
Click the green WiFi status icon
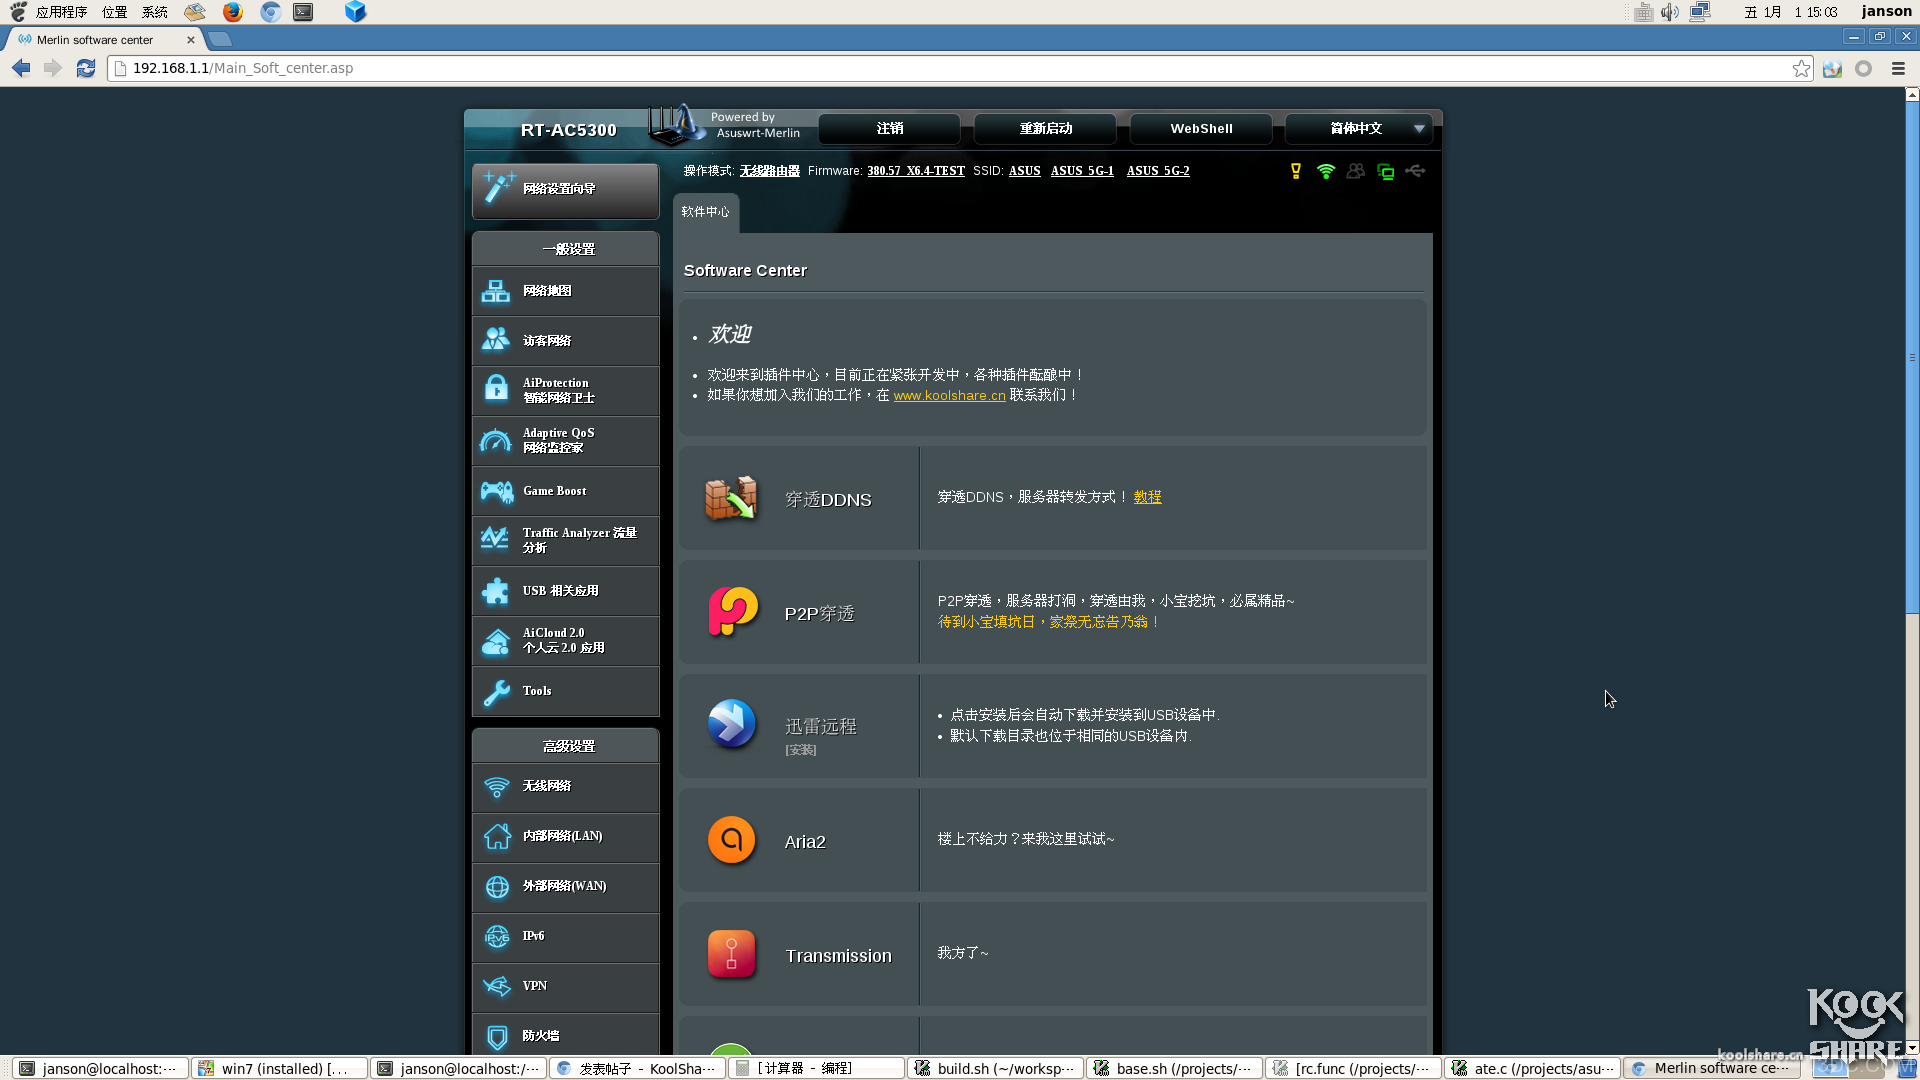tap(1326, 171)
